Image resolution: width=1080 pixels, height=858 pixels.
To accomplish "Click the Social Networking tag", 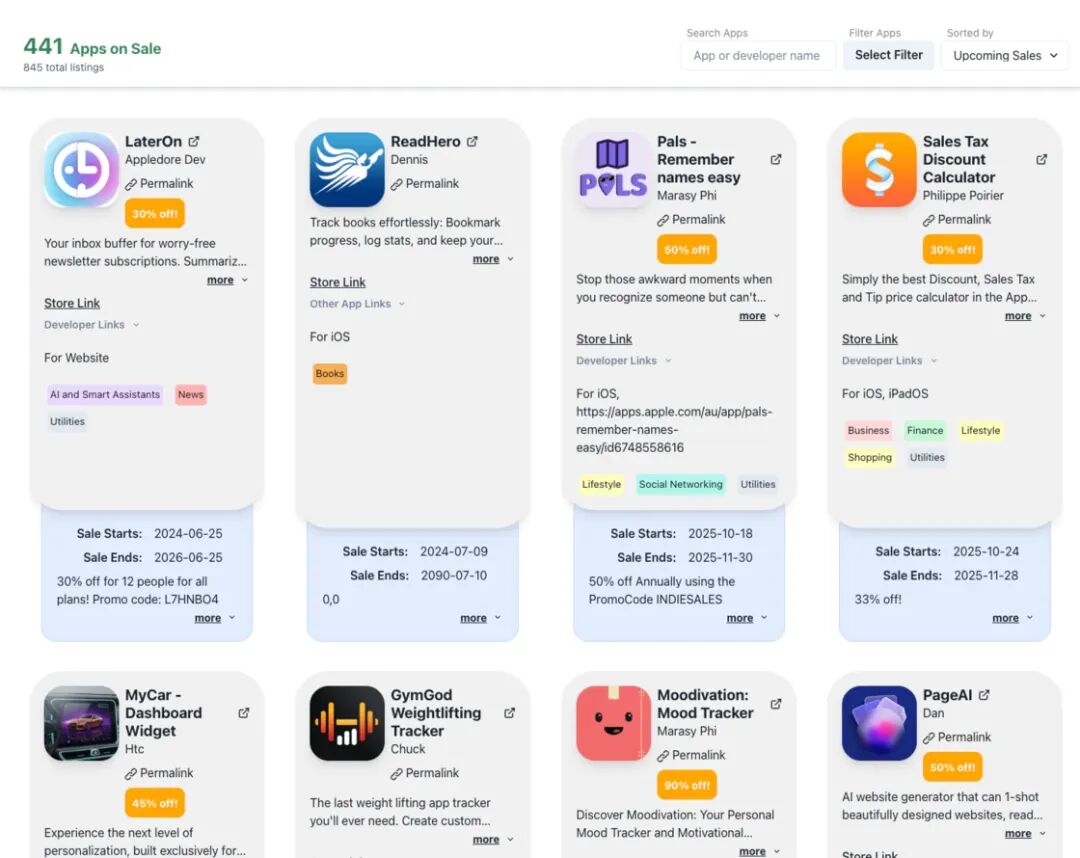I will (681, 485).
